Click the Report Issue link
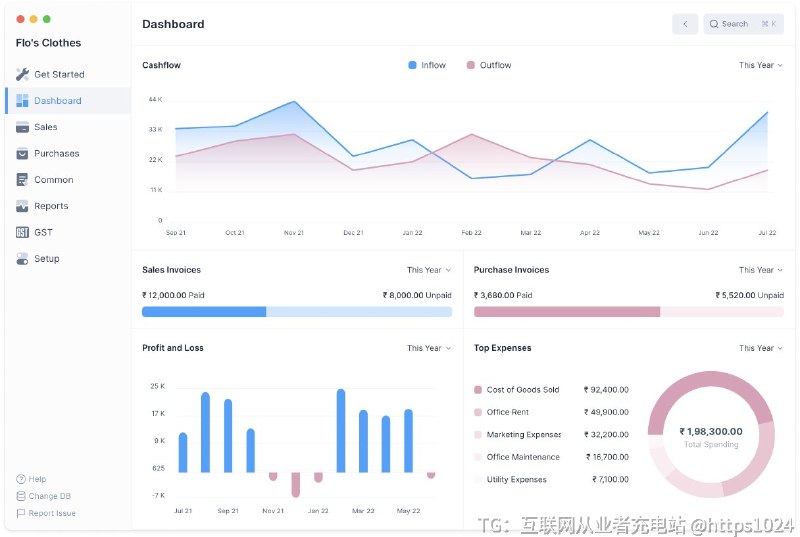The width and height of the screenshot is (800, 537). click(51, 513)
